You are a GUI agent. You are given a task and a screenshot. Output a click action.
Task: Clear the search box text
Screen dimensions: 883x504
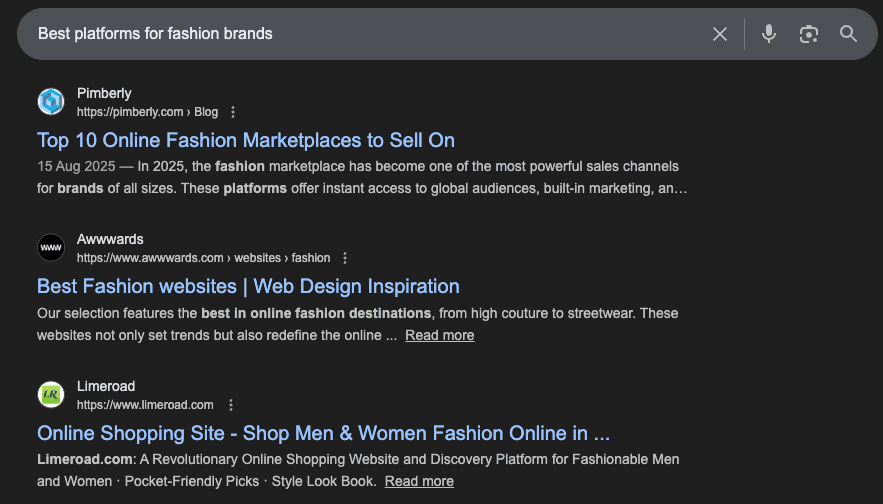(x=720, y=34)
